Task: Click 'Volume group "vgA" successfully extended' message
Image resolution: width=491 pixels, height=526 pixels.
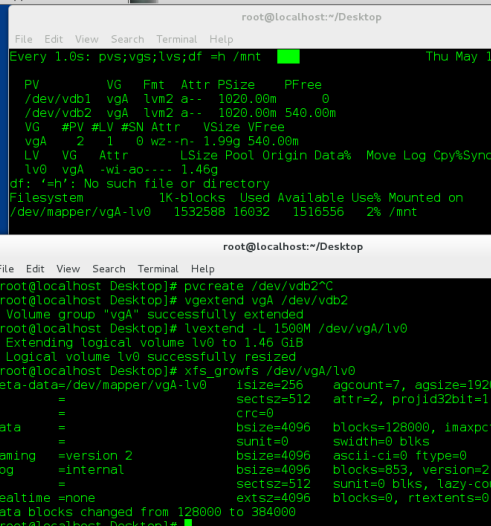Action: point(155,315)
